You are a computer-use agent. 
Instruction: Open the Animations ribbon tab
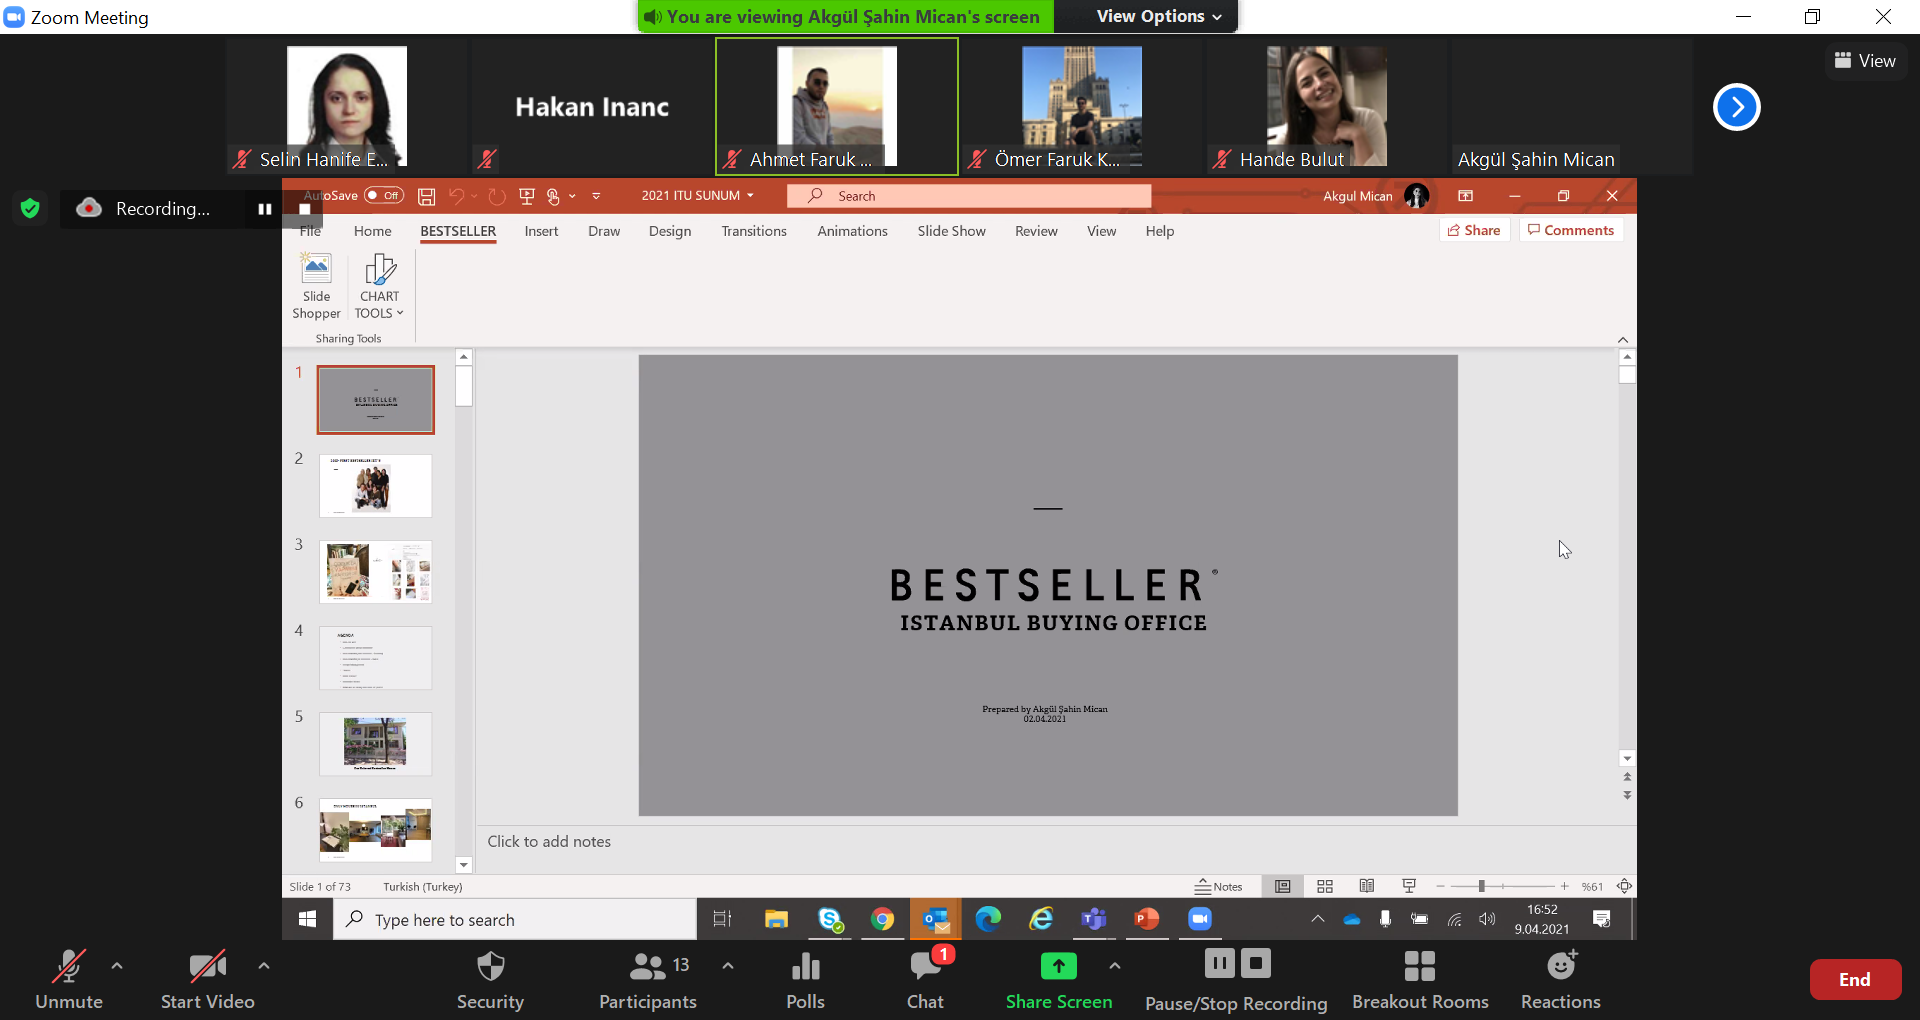click(852, 231)
